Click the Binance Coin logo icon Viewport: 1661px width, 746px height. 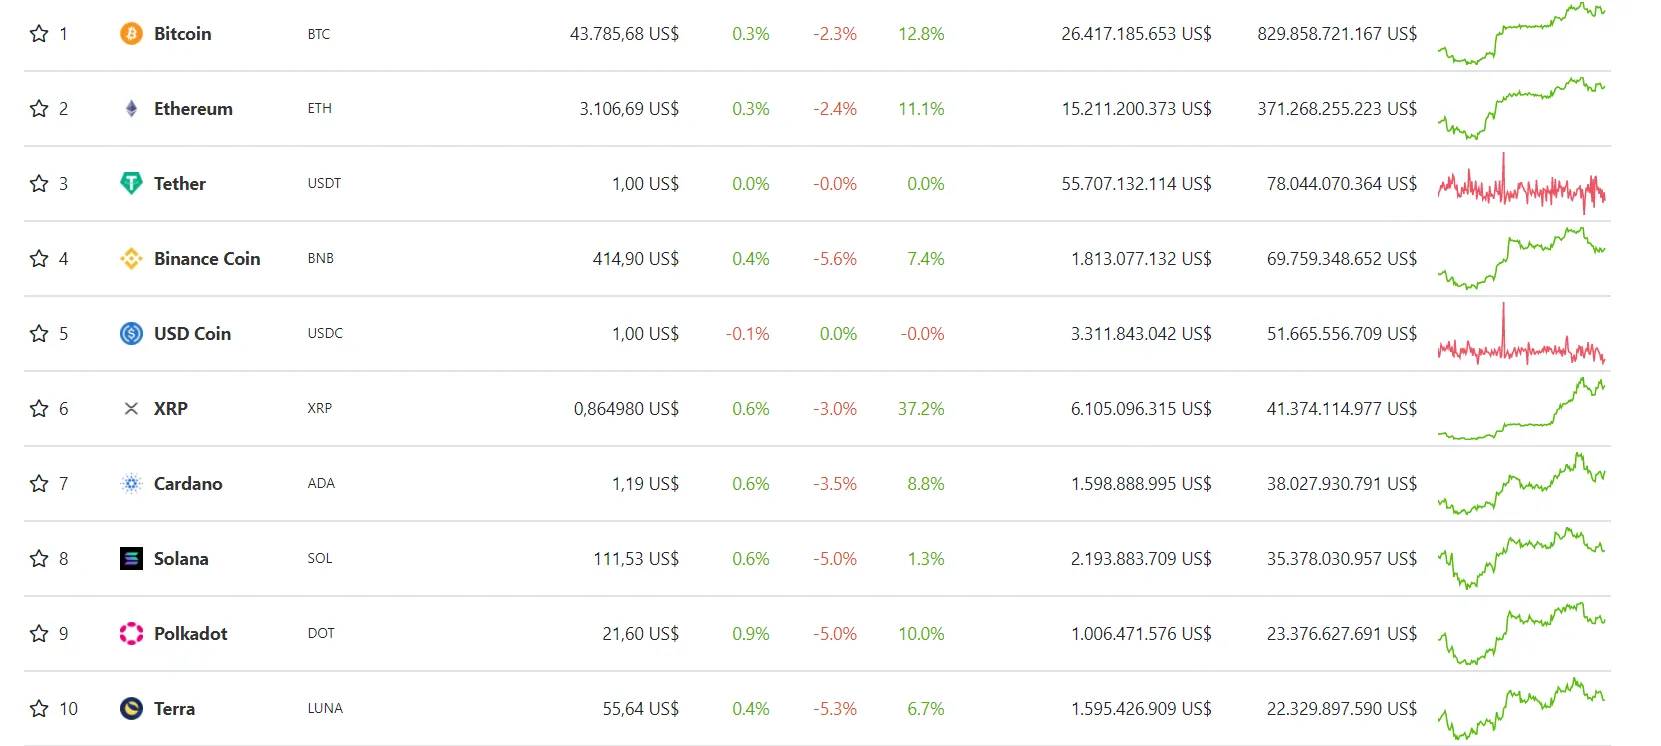pos(131,259)
